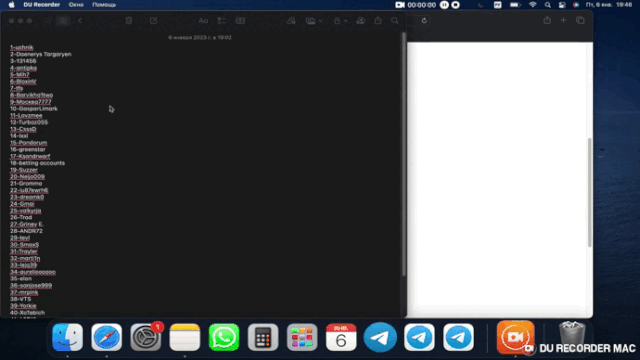Open Calculator from the Dock
Screen dimensions: 640x360
click(x=263, y=337)
